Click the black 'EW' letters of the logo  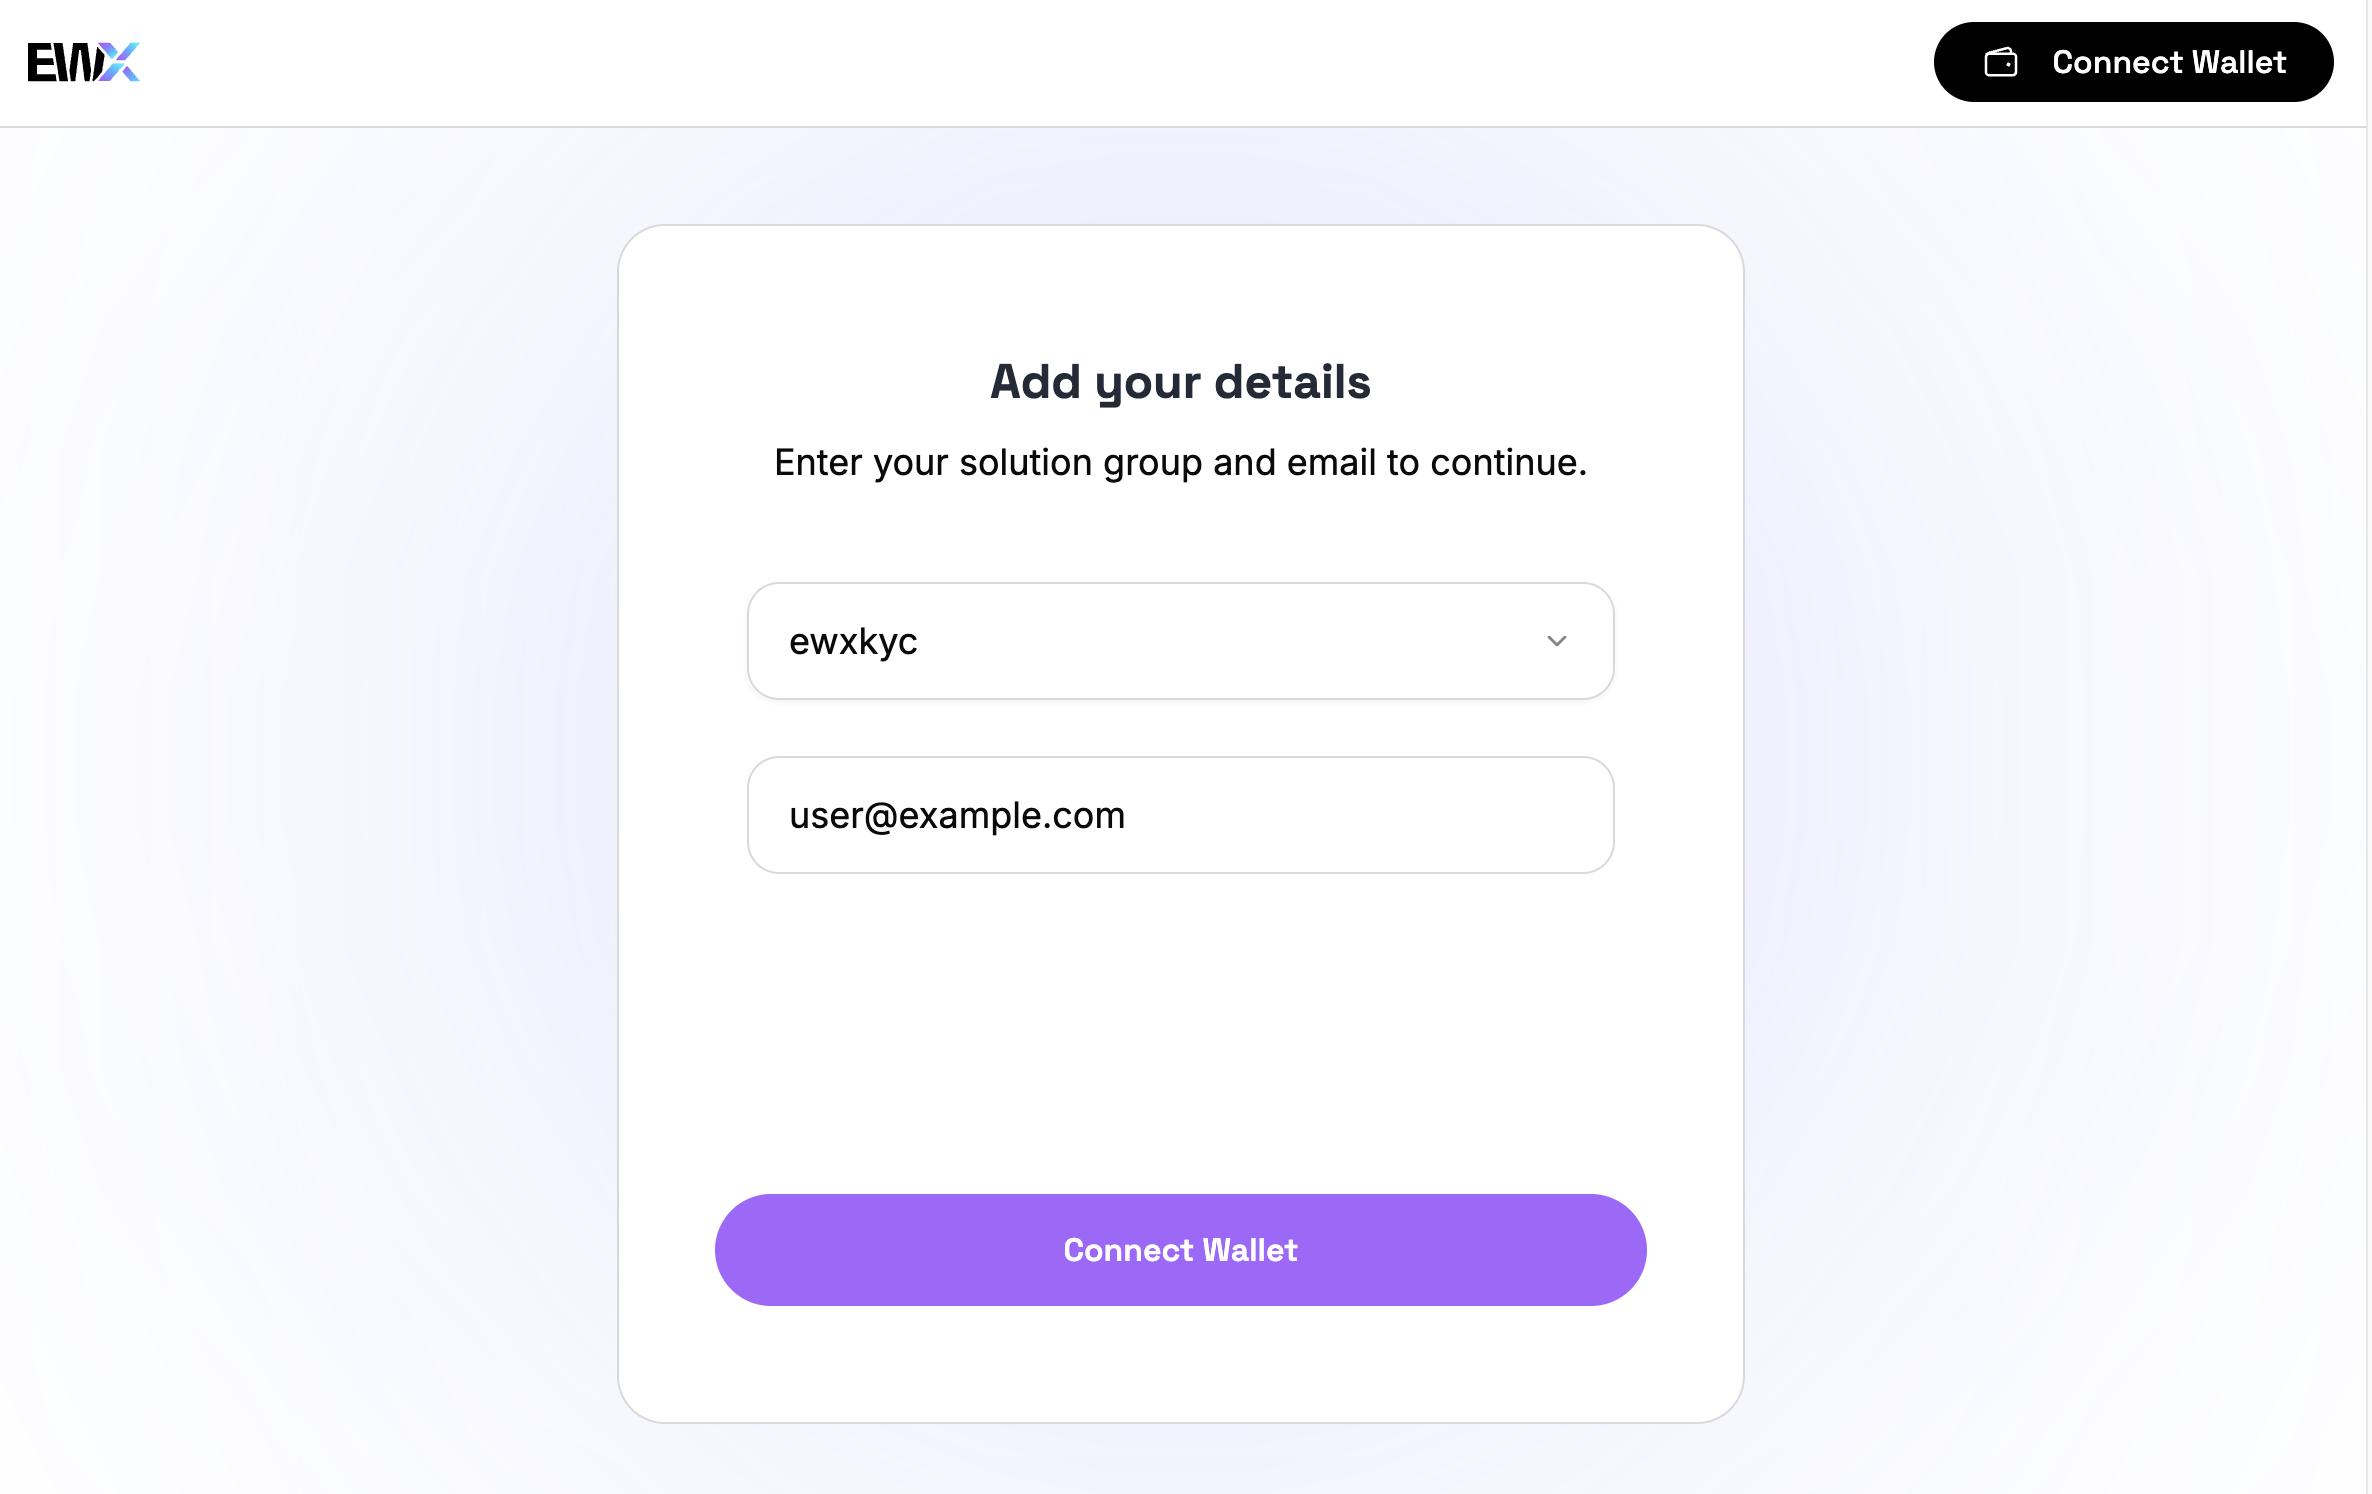point(62,62)
